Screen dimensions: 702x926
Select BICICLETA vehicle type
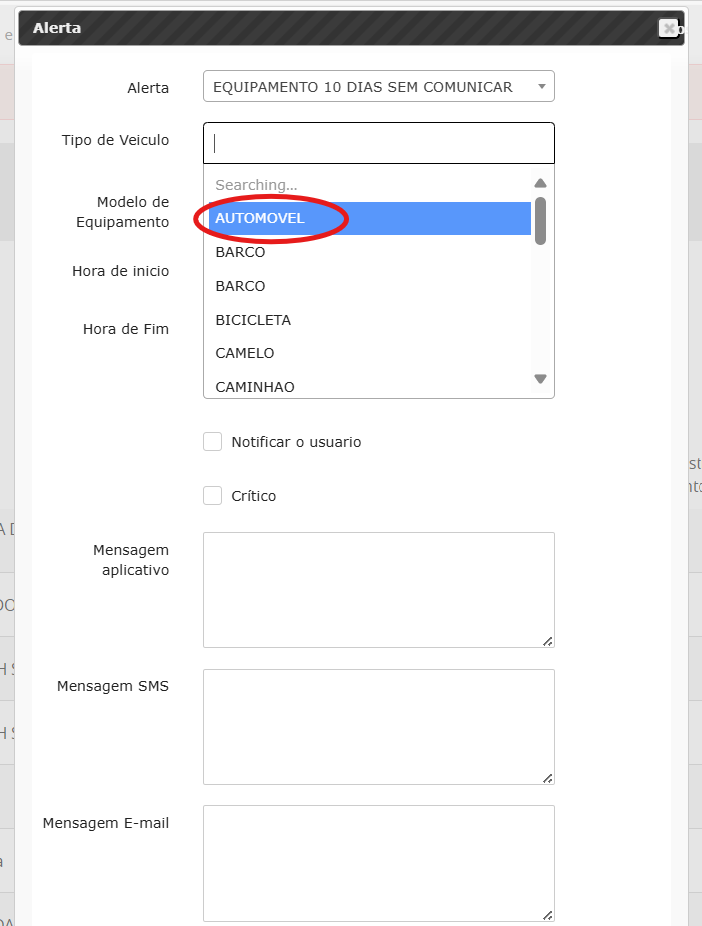point(370,319)
